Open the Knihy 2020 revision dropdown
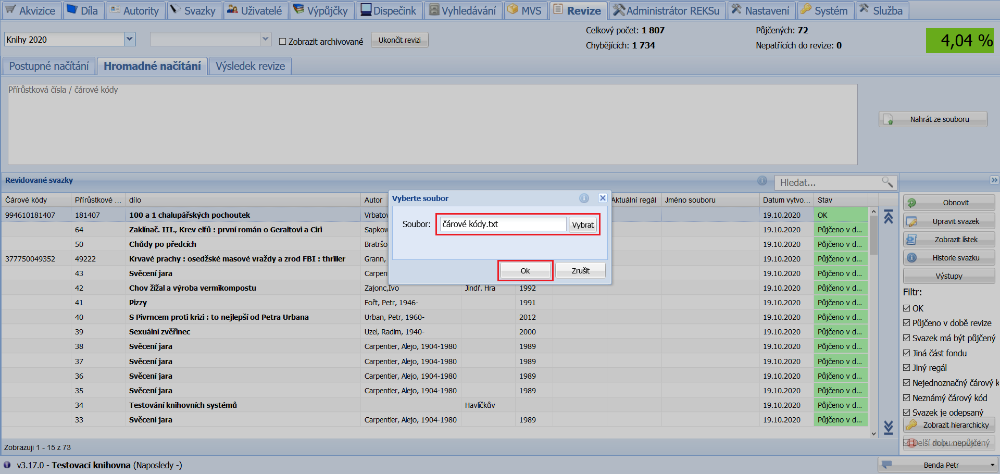Viewport: 1000px width, 474px height. point(130,40)
